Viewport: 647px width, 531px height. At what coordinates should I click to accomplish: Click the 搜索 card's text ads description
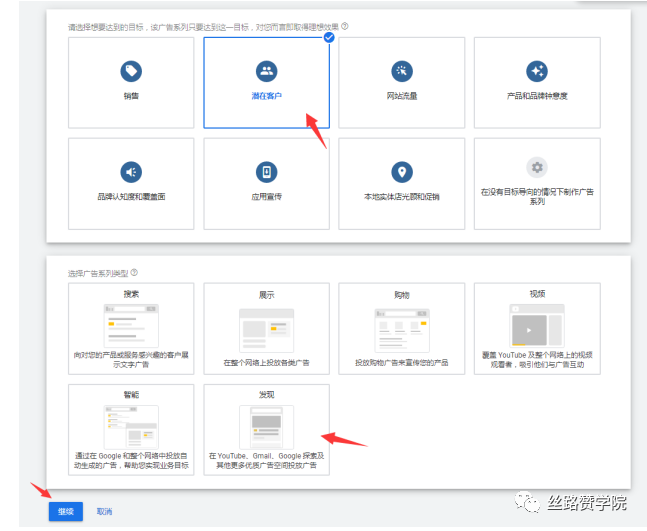click(131, 360)
